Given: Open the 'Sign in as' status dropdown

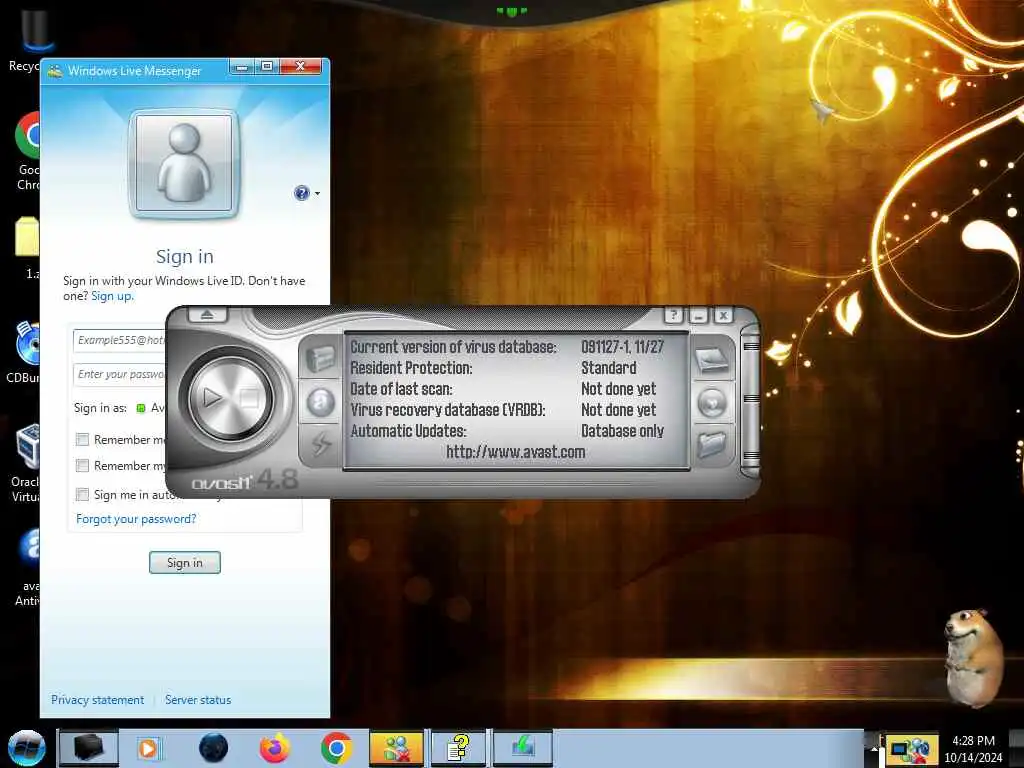Looking at the screenshot, I should pos(150,408).
